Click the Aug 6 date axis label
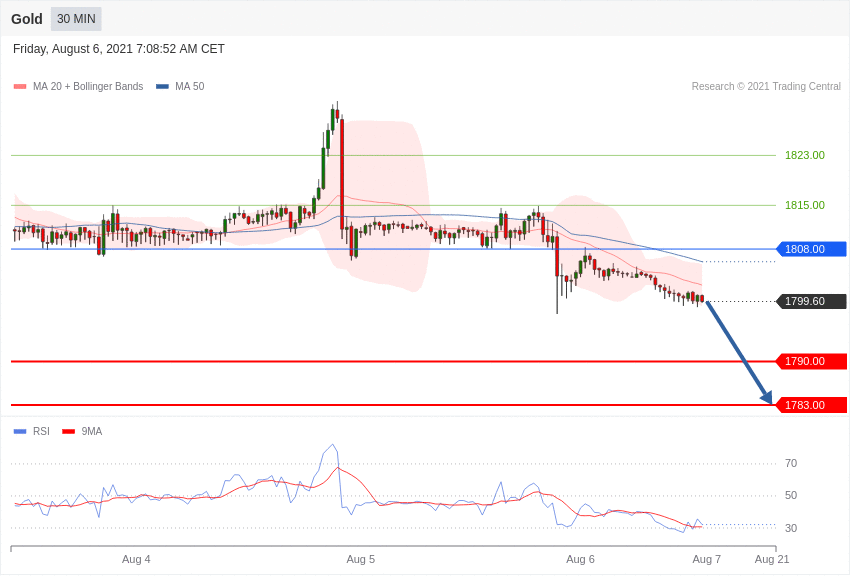This screenshot has height=576, width=850. (x=580, y=559)
